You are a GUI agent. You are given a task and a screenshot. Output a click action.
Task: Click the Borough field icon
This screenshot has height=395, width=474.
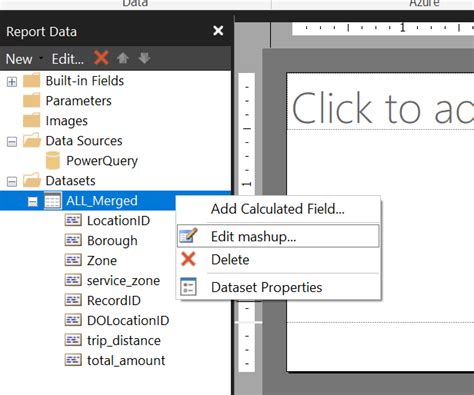click(x=73, y=240)
